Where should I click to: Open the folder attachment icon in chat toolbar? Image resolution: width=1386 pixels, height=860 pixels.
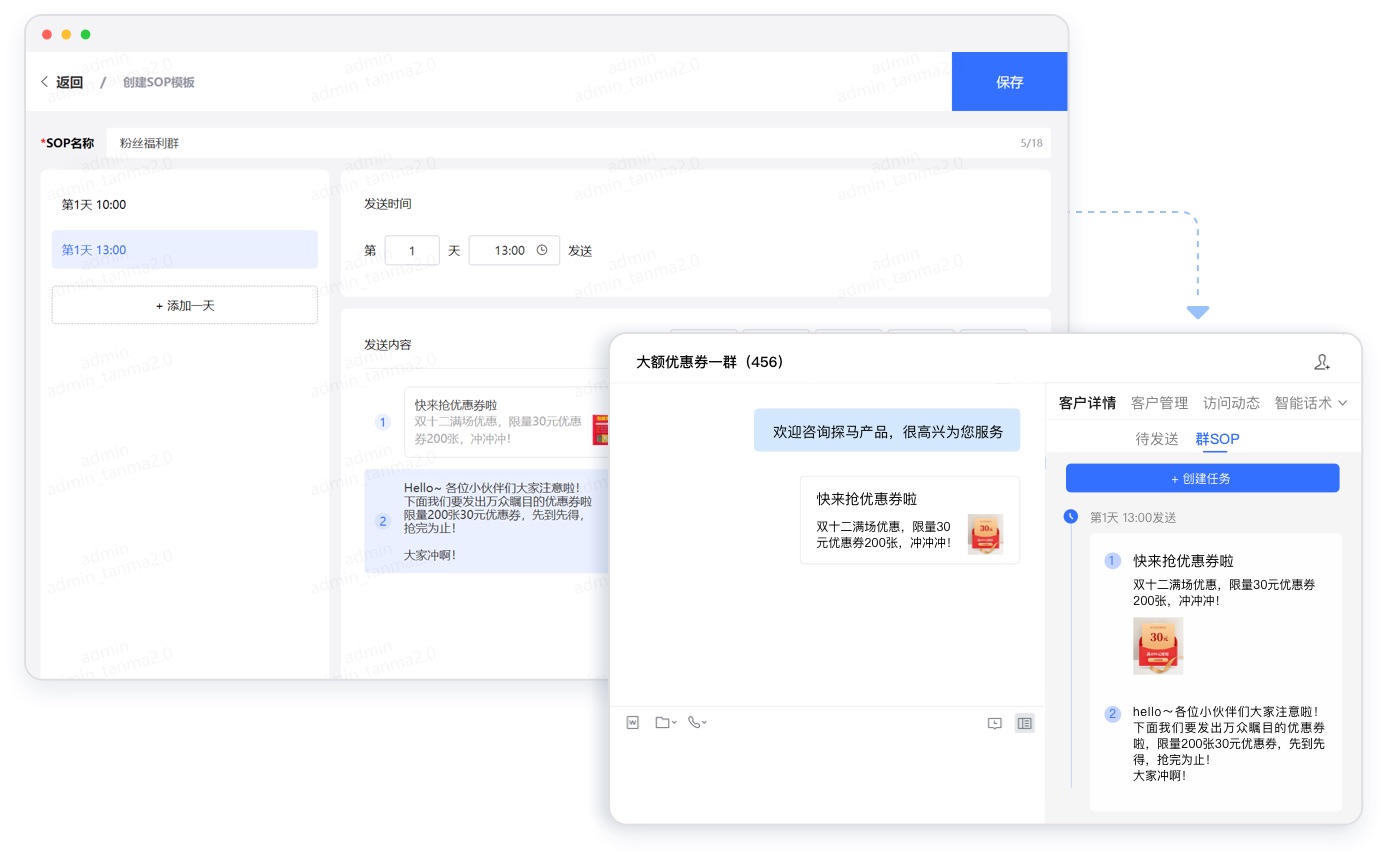tap(661, 722)
